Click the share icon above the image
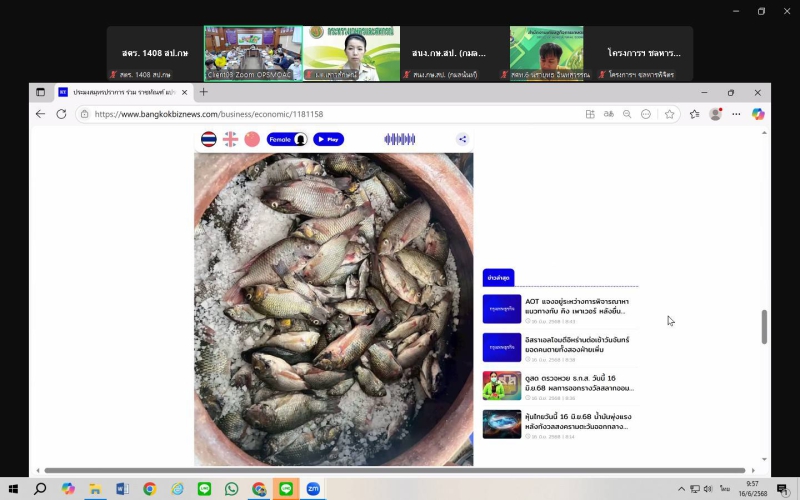The image size is (800, 500). [x=462, y=139]
